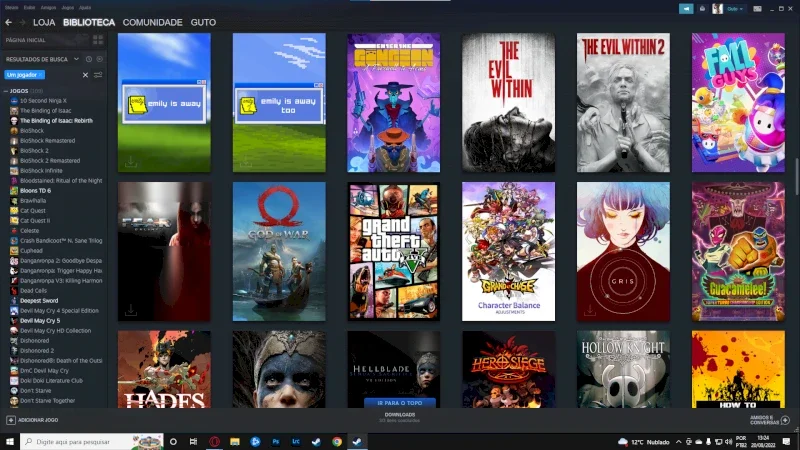Select Bloons TD 6 in list
Screen dimensions: 800x450
35,190
